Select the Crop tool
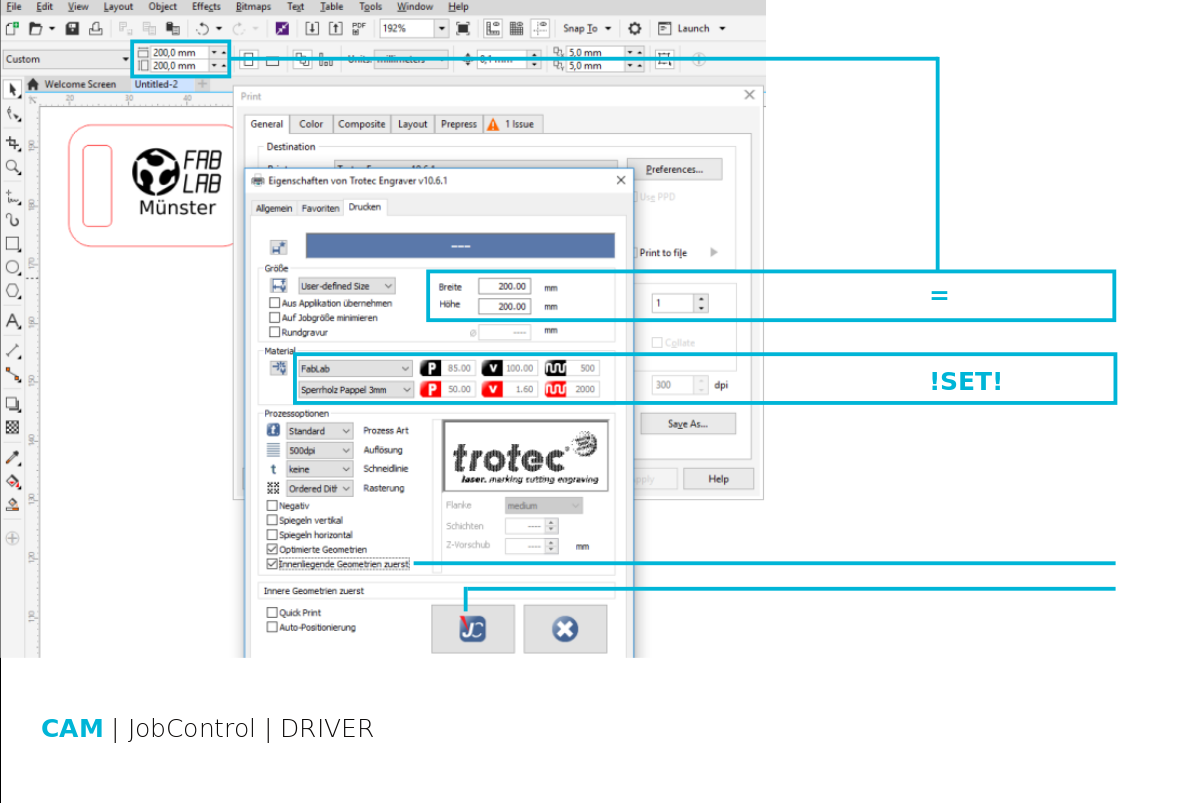Screen dimensions: 1190x803 point(13,143)
